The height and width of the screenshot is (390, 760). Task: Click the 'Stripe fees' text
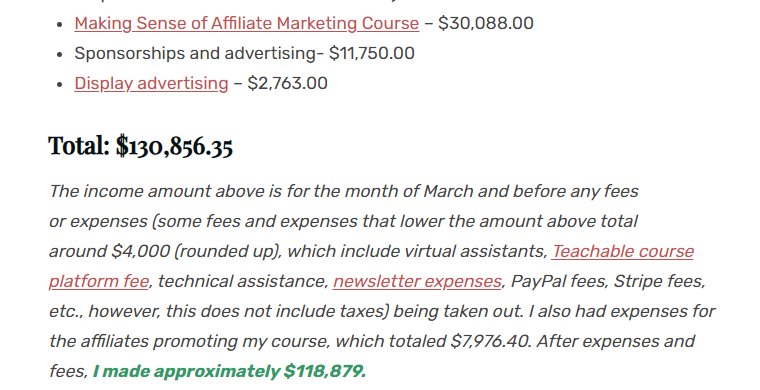(x=659, y=281)
